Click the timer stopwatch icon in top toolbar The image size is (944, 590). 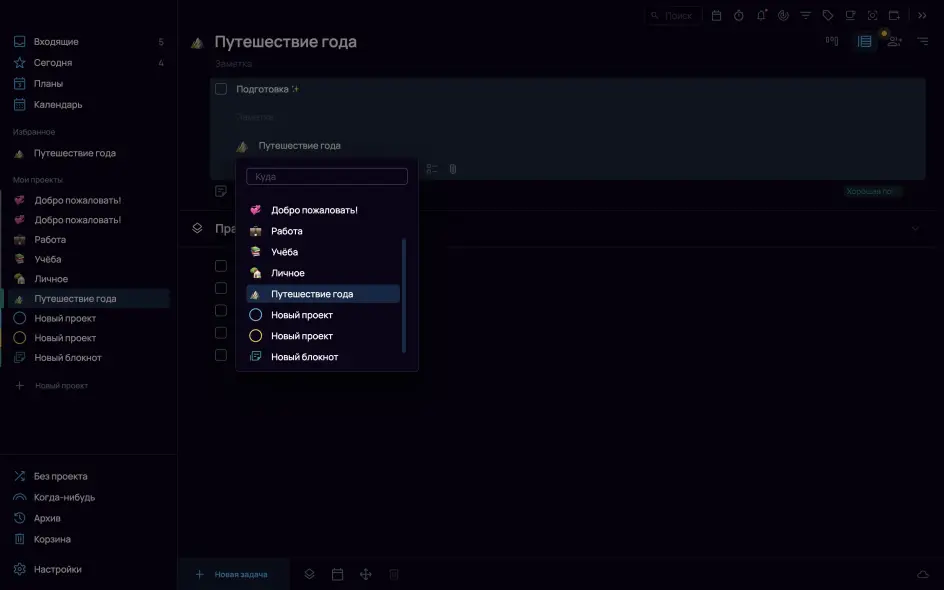738,15
